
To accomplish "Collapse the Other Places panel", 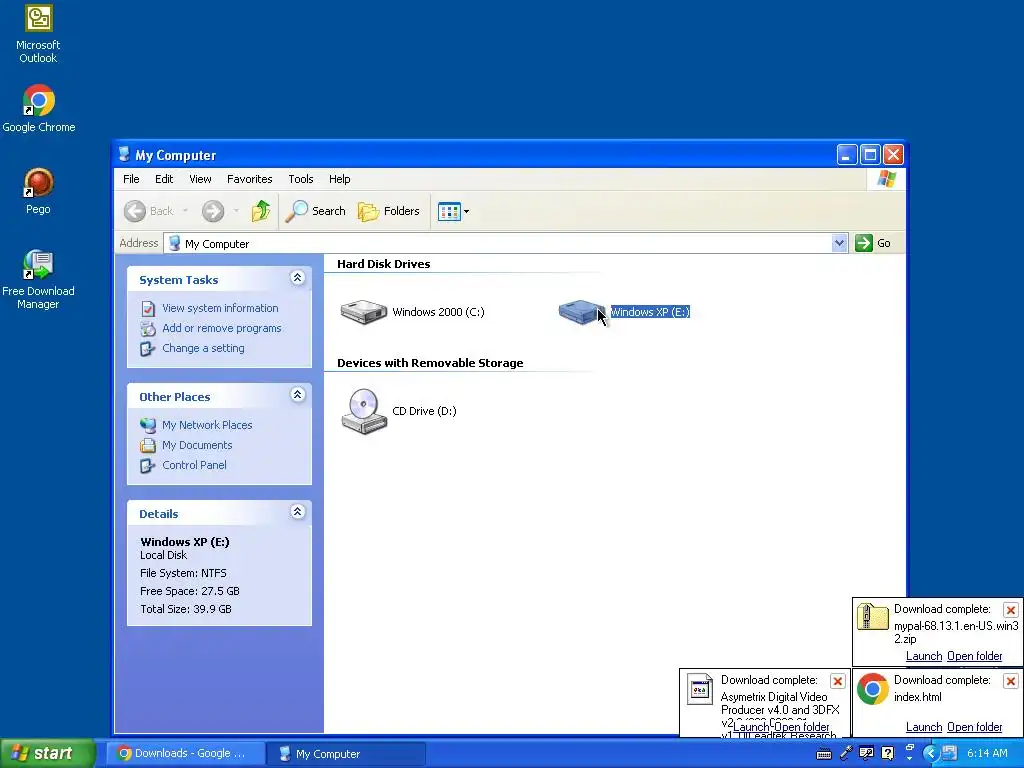I will click(x=297, y=395).
